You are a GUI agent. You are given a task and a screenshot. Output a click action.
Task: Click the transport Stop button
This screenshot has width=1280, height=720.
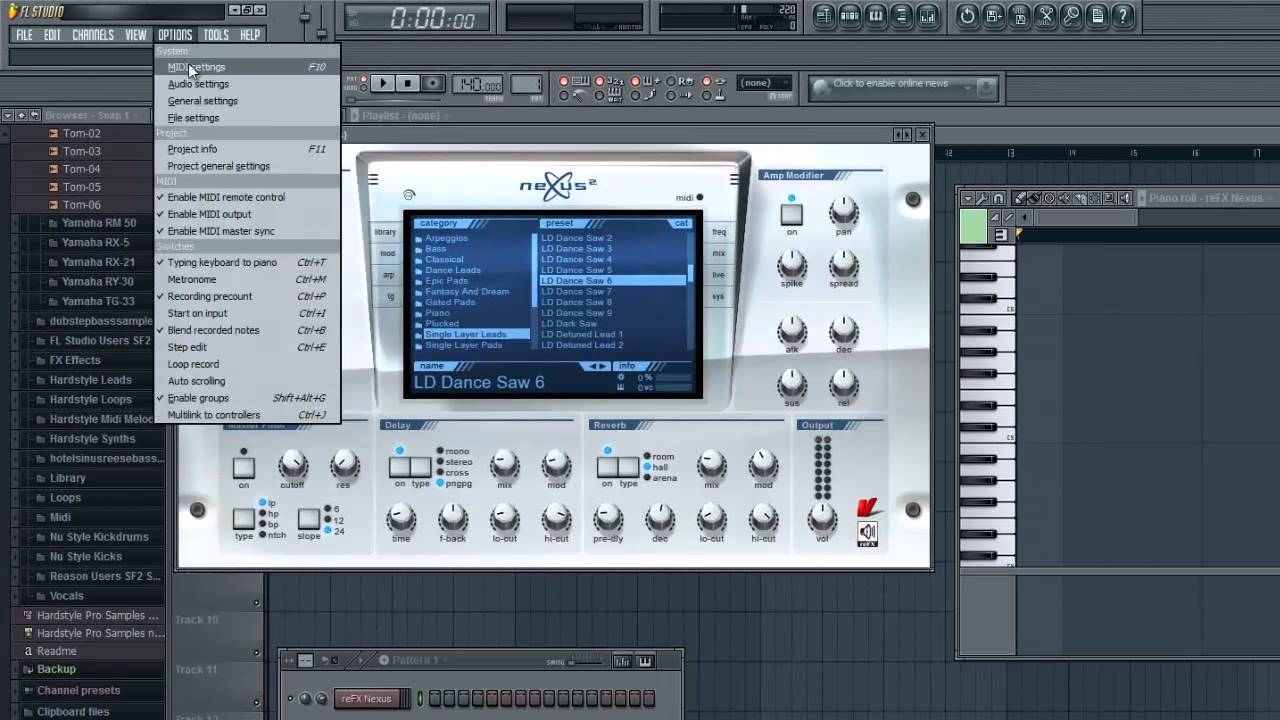407,84
